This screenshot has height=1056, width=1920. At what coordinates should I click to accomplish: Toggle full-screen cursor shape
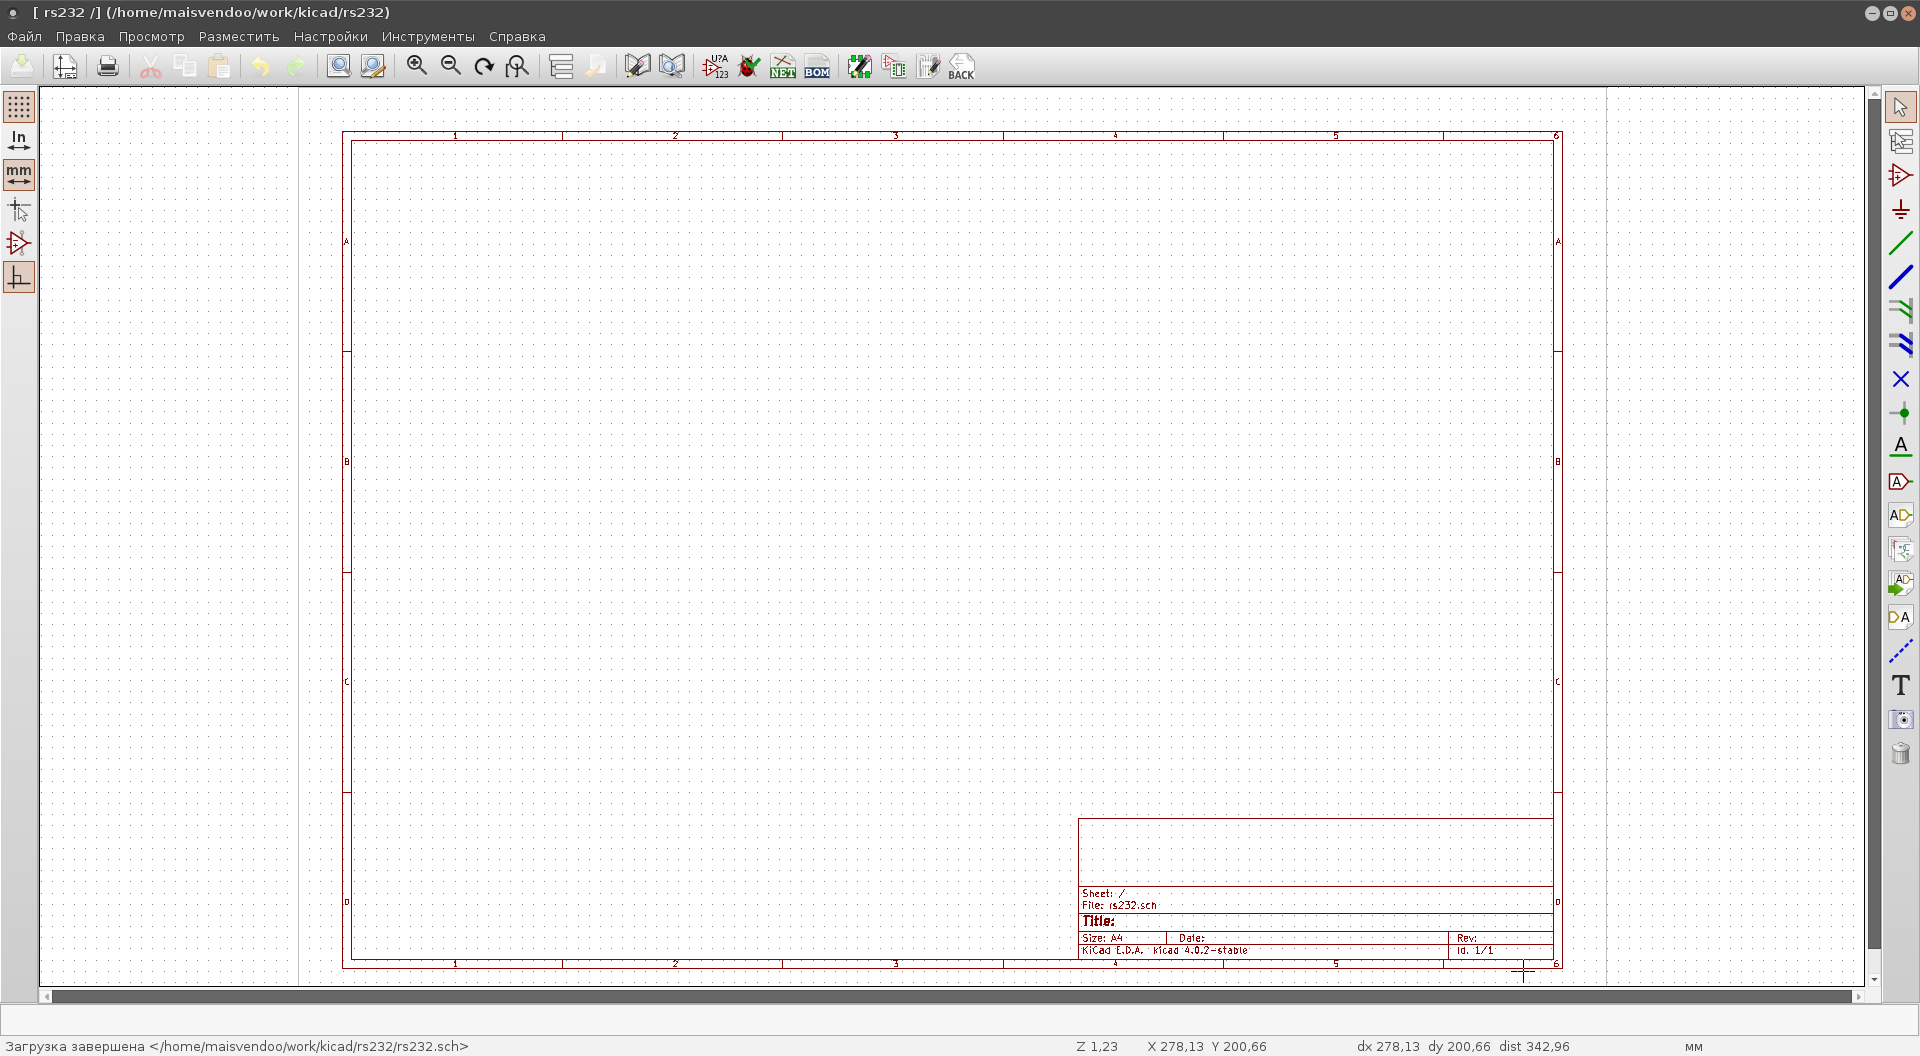(19, 210)
